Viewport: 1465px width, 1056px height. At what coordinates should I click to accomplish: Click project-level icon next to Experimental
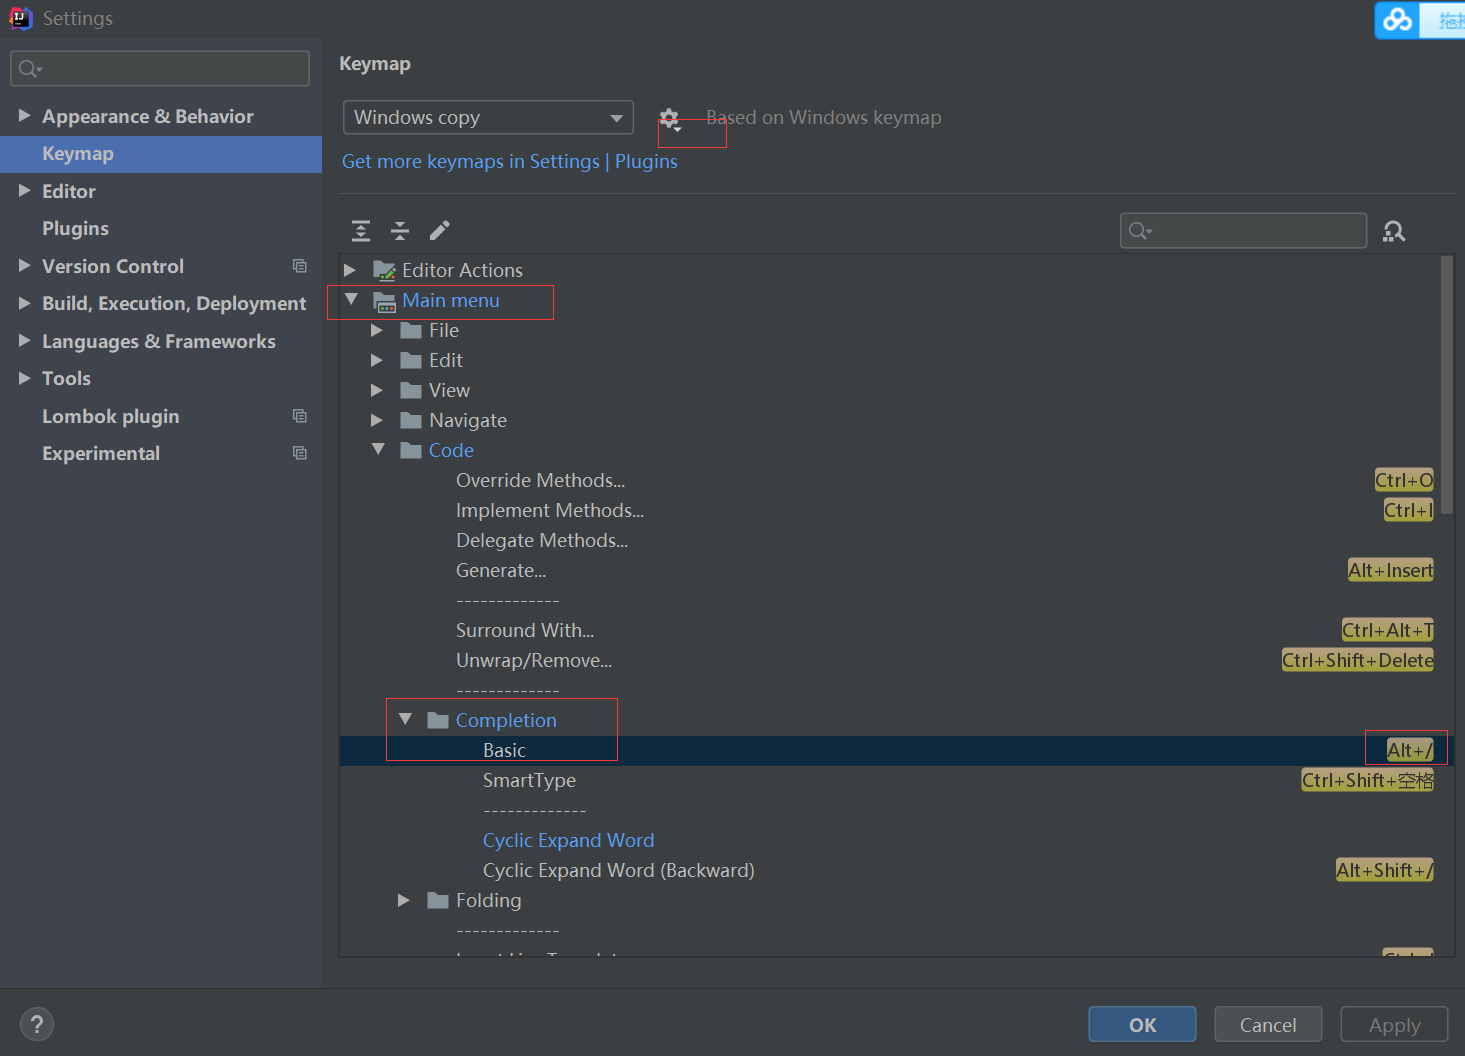pos(299,453)
